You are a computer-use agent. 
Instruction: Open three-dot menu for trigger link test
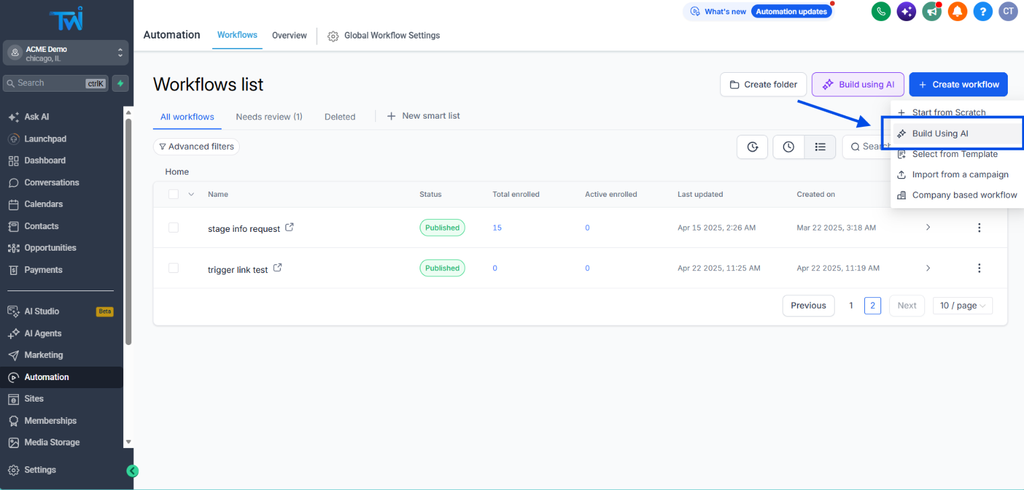click(979, 268)
